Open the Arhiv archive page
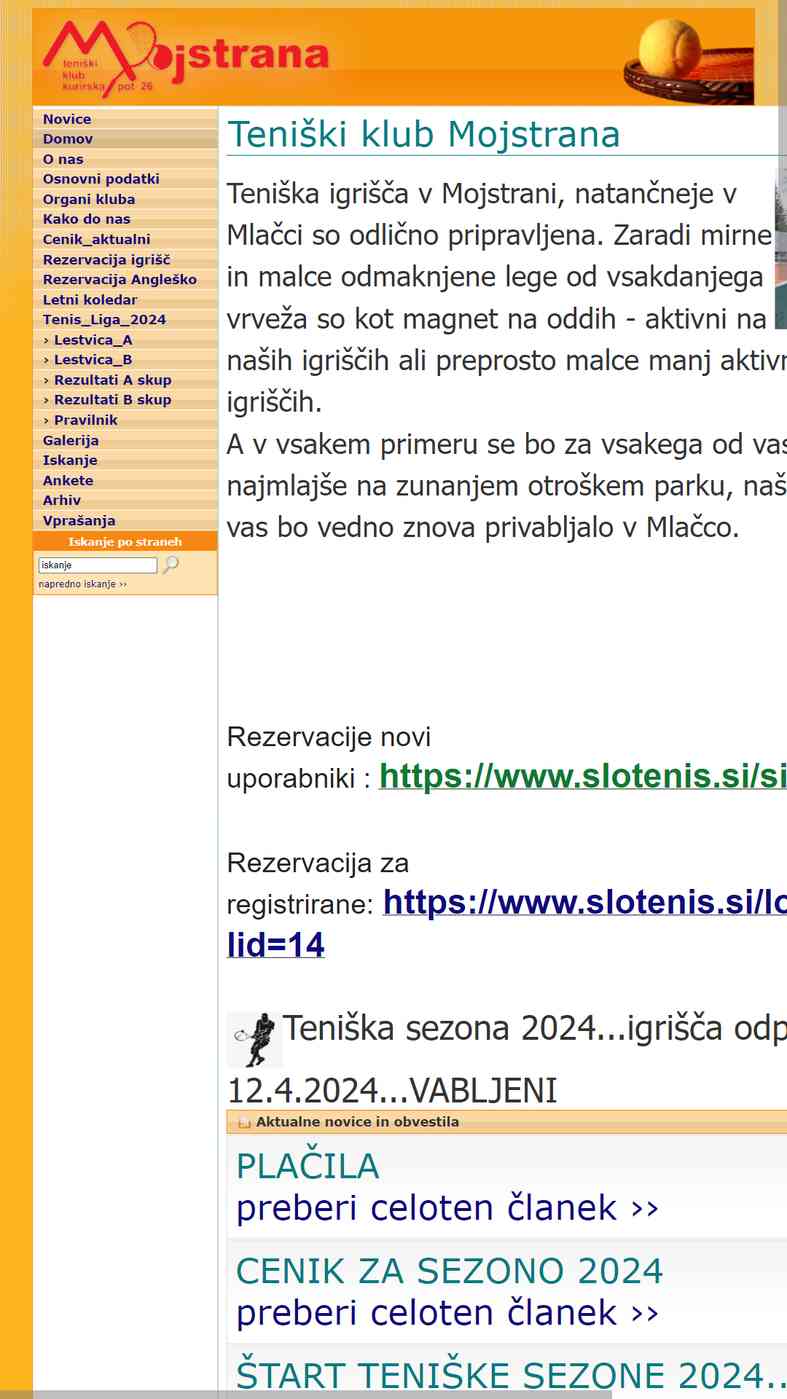 tap(125, 500)
